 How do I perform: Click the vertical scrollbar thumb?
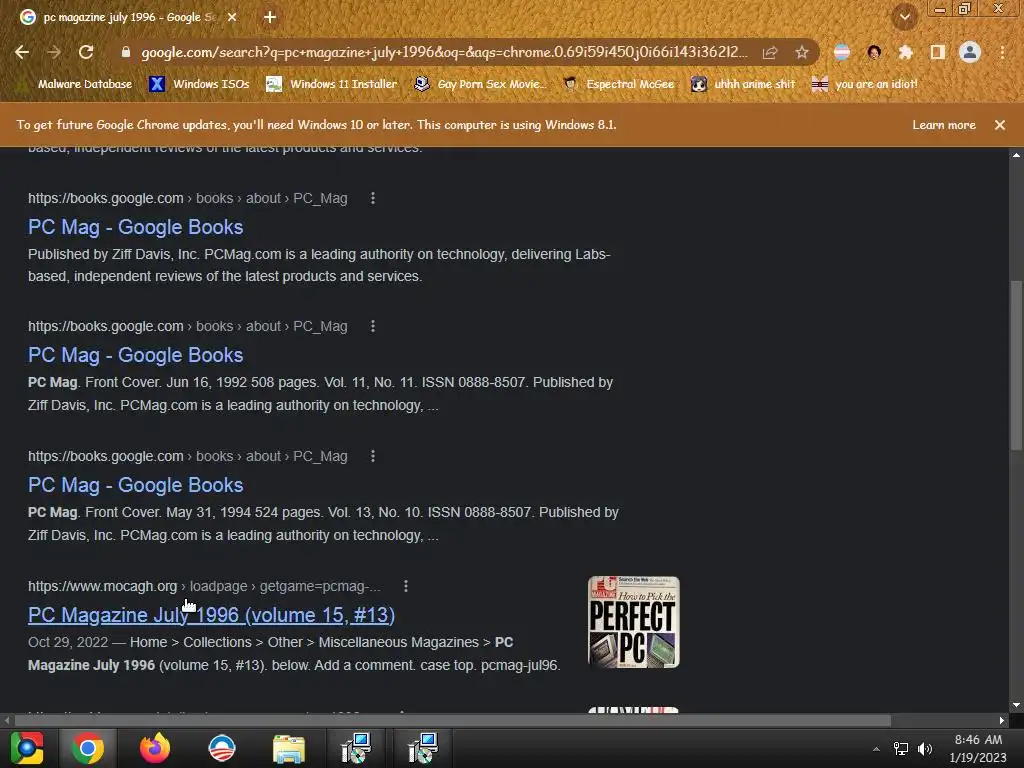(1016, 364)
